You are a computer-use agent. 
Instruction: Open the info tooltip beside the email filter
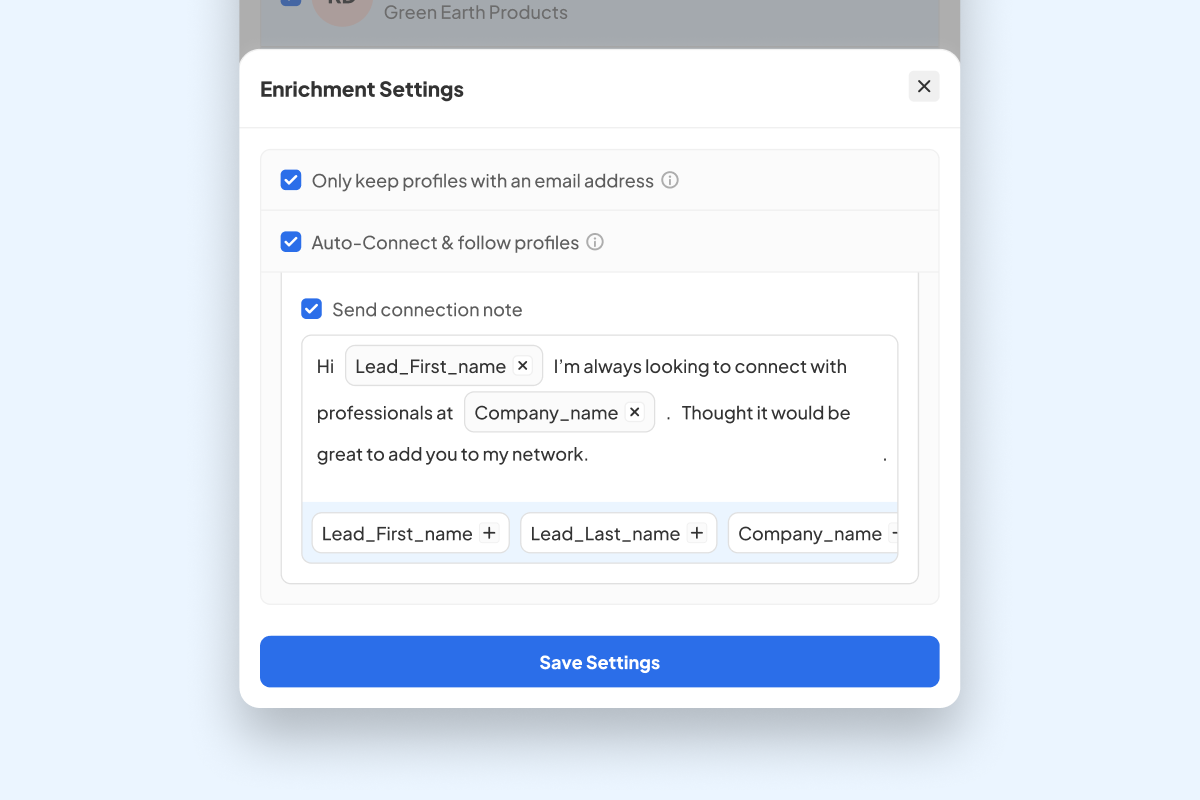pyautogui.click(x=670, y=180)
